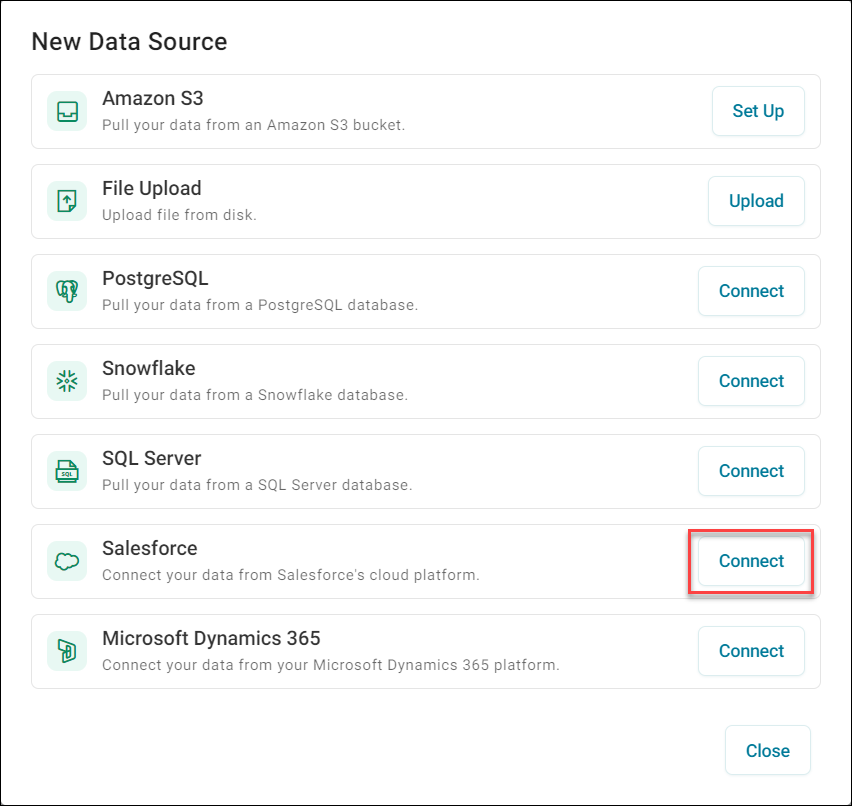Click "Pull your data from a PostgreSQL database."

click(260, 305)
